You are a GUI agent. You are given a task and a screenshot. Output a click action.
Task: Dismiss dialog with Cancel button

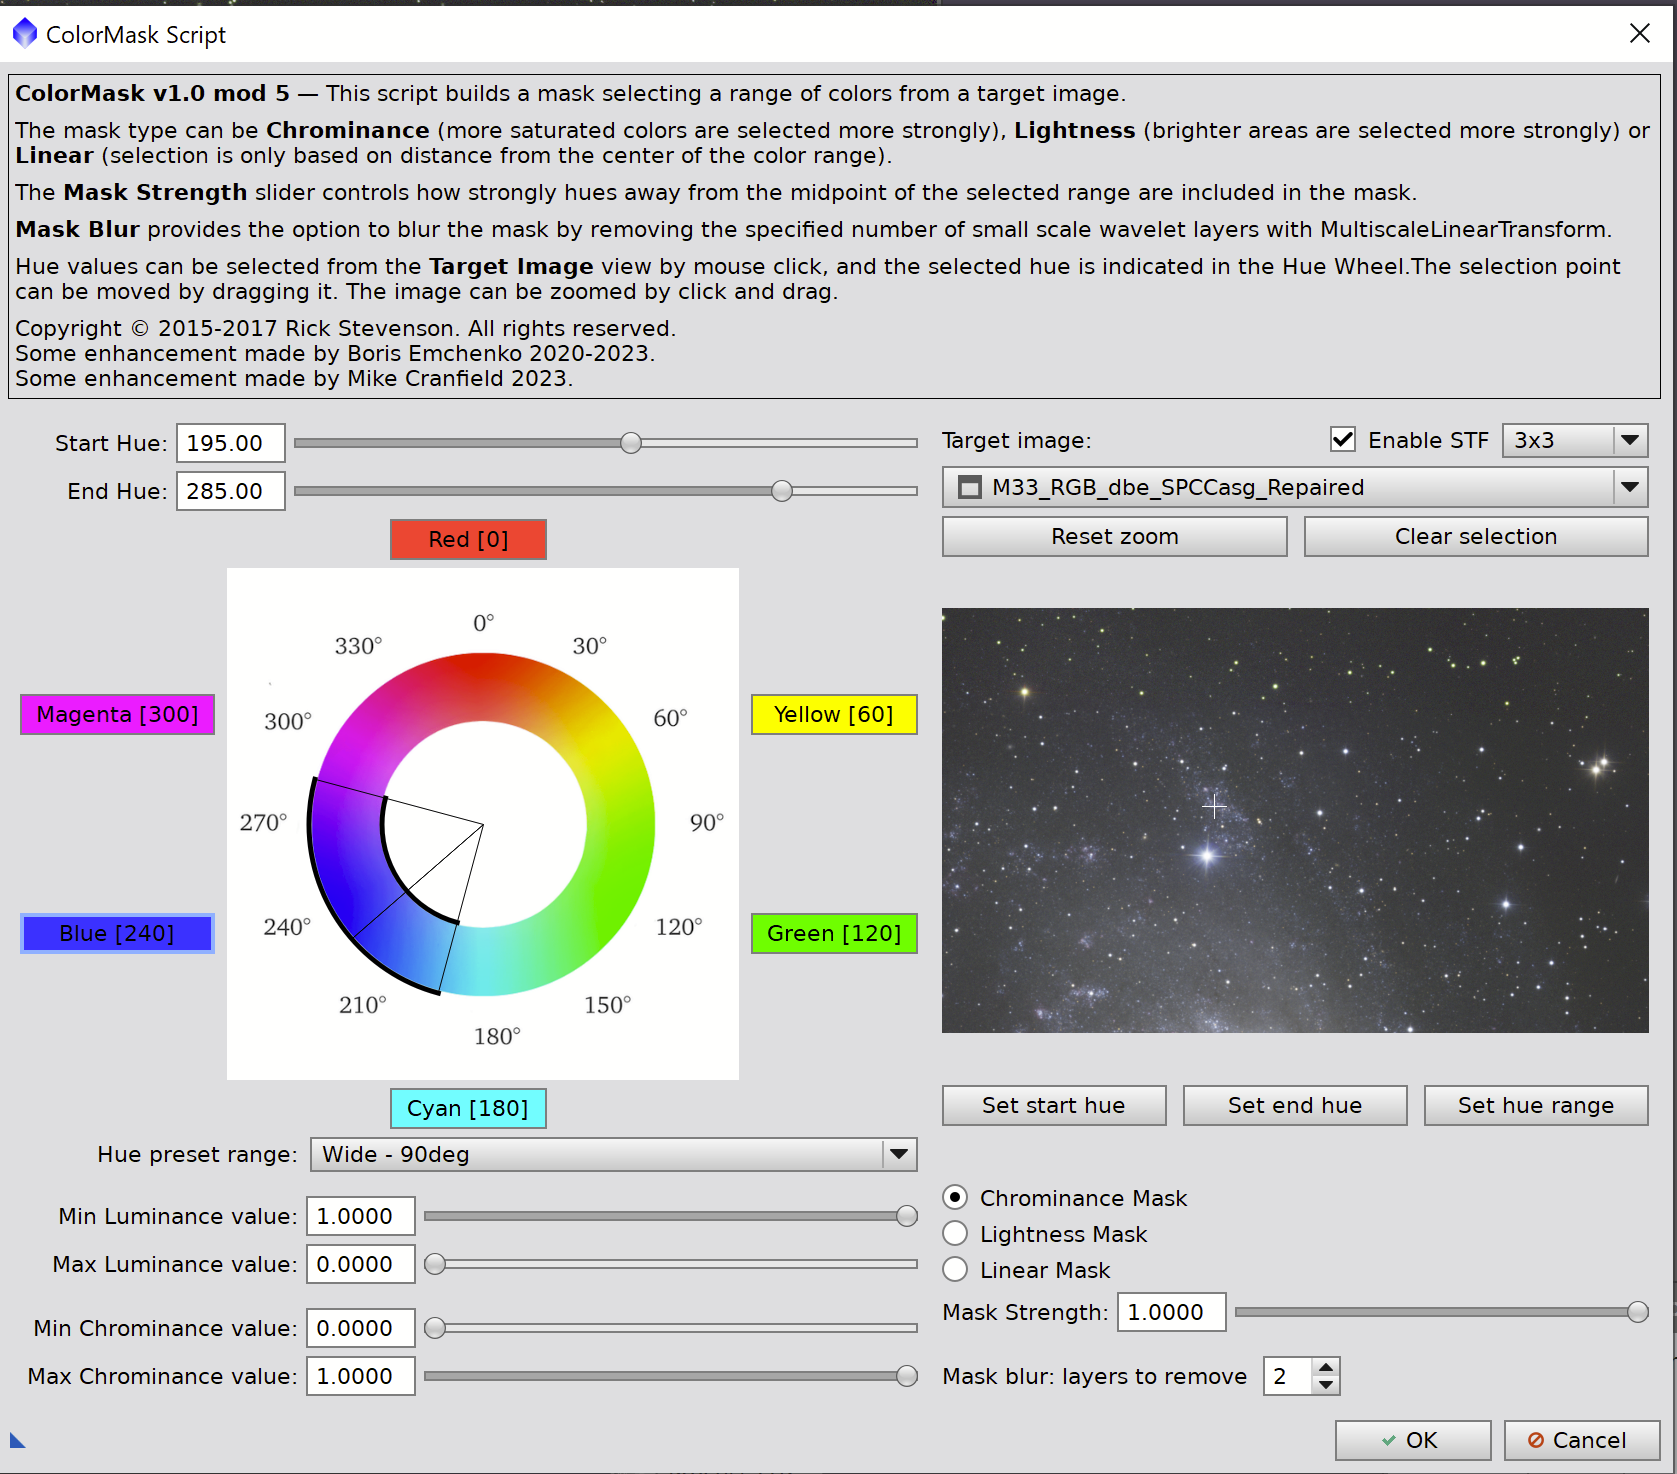tap(1581, 1440)
